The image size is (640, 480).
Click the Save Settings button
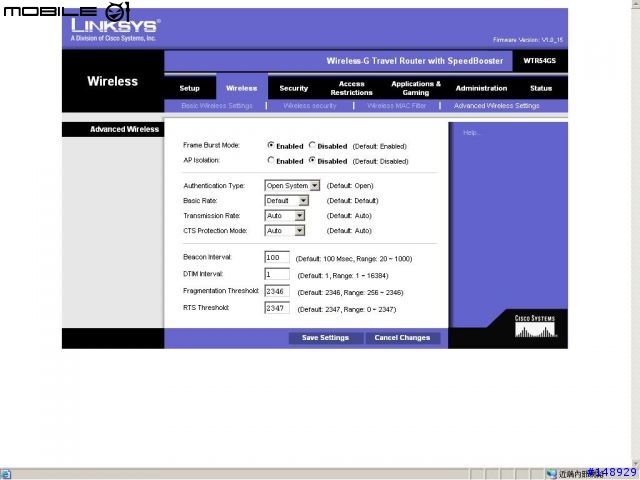click(x=325, y=338)
